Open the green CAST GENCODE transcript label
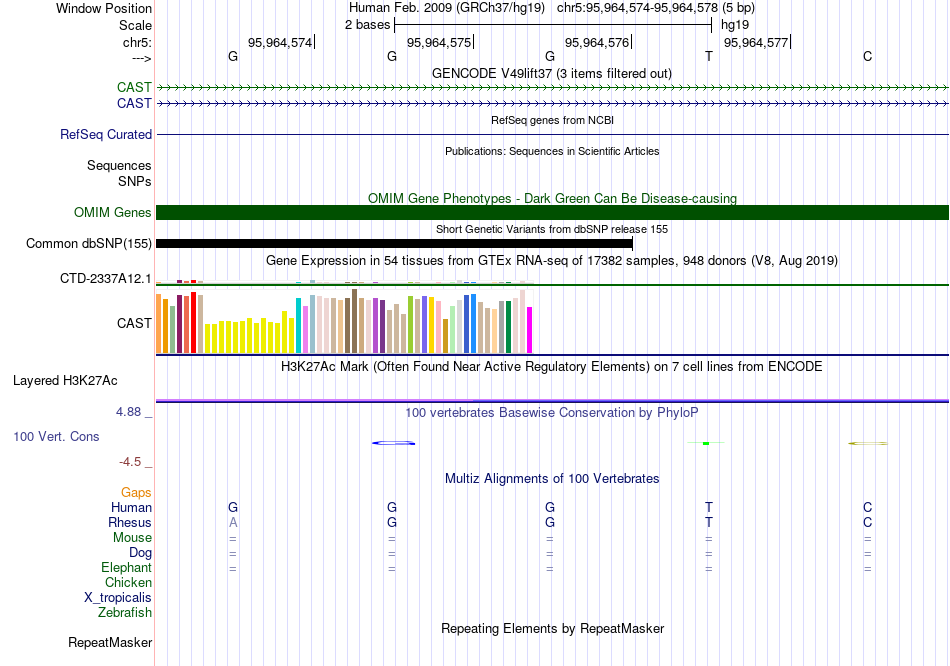Screen dimensions: 950x666 coord(134,87)
